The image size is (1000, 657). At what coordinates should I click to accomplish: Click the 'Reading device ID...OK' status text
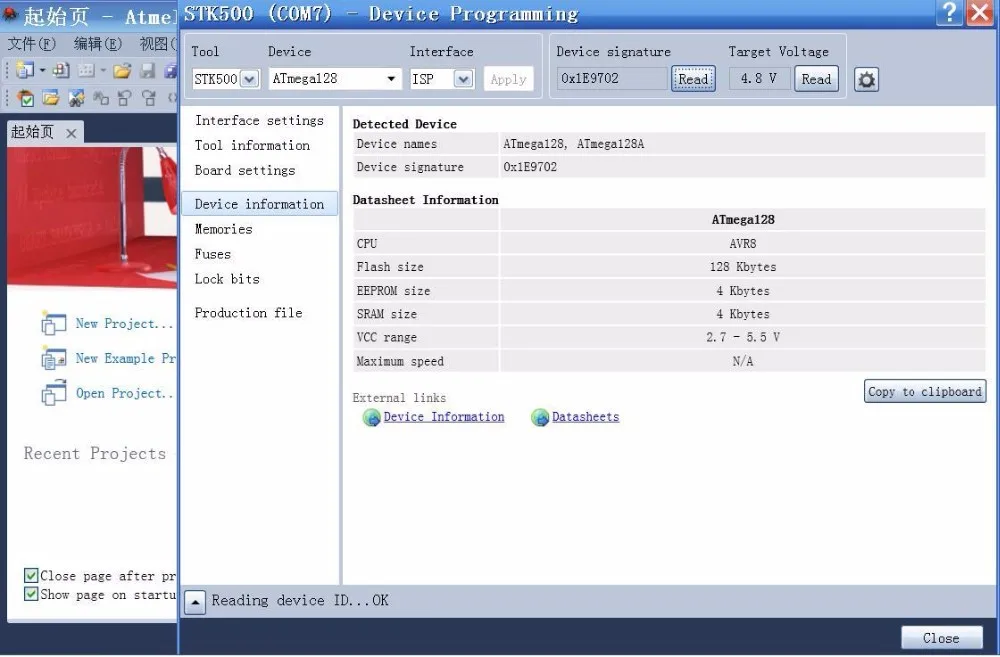pyautogui.click(x=300, y=601)
